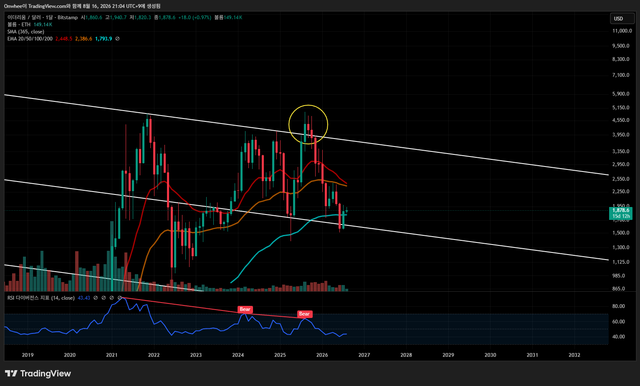This screenshot has width=640, height=386.
Task: Click the 11,000.0 price axis label
Action: click(x=622, y=31)
